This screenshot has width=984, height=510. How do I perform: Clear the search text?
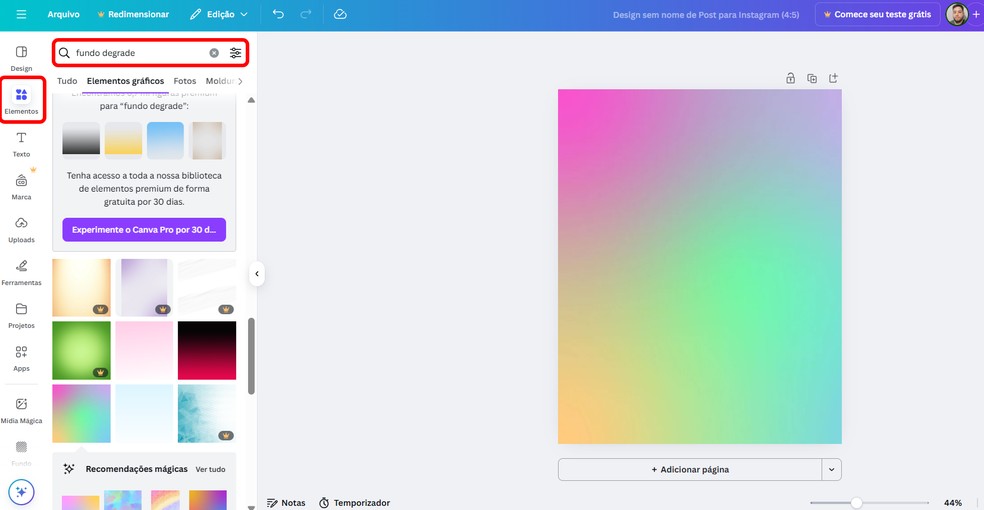point(214,53)
